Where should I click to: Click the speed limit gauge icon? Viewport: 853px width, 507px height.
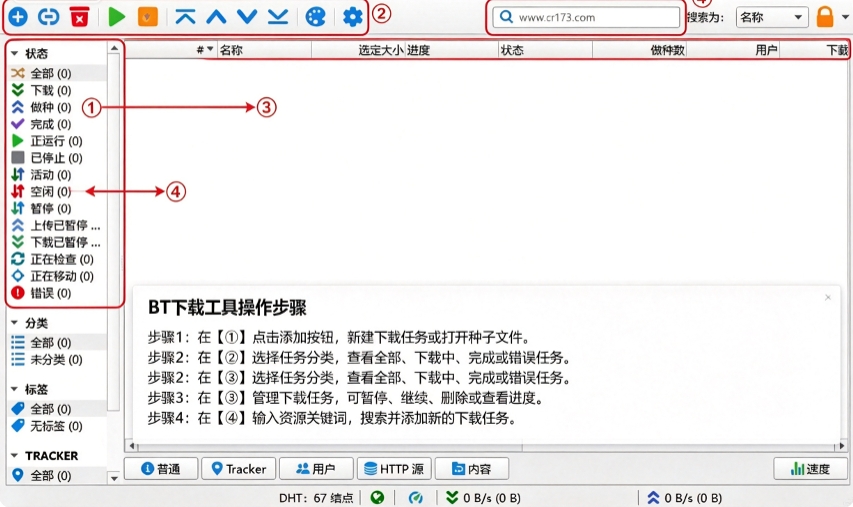click(x=416, y=497)
